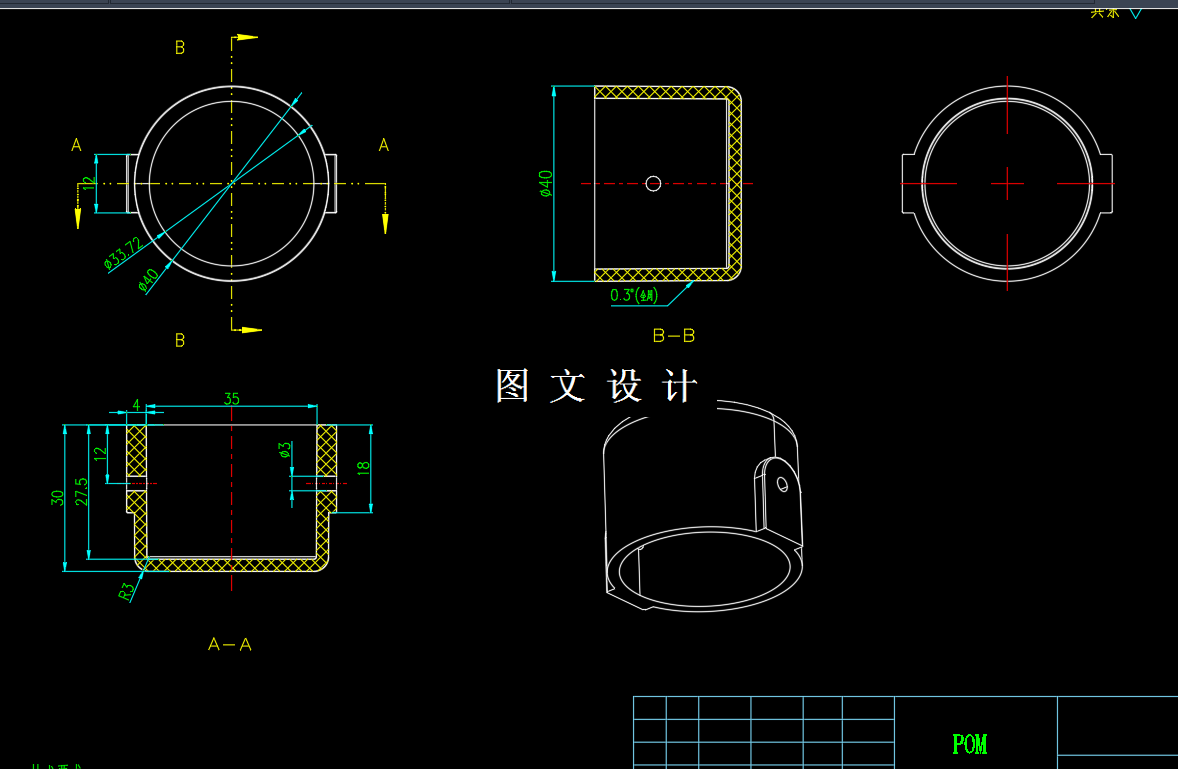Click the "B-B" section view label
This screenshot has width=1178, height=769.
coord(674,336)
